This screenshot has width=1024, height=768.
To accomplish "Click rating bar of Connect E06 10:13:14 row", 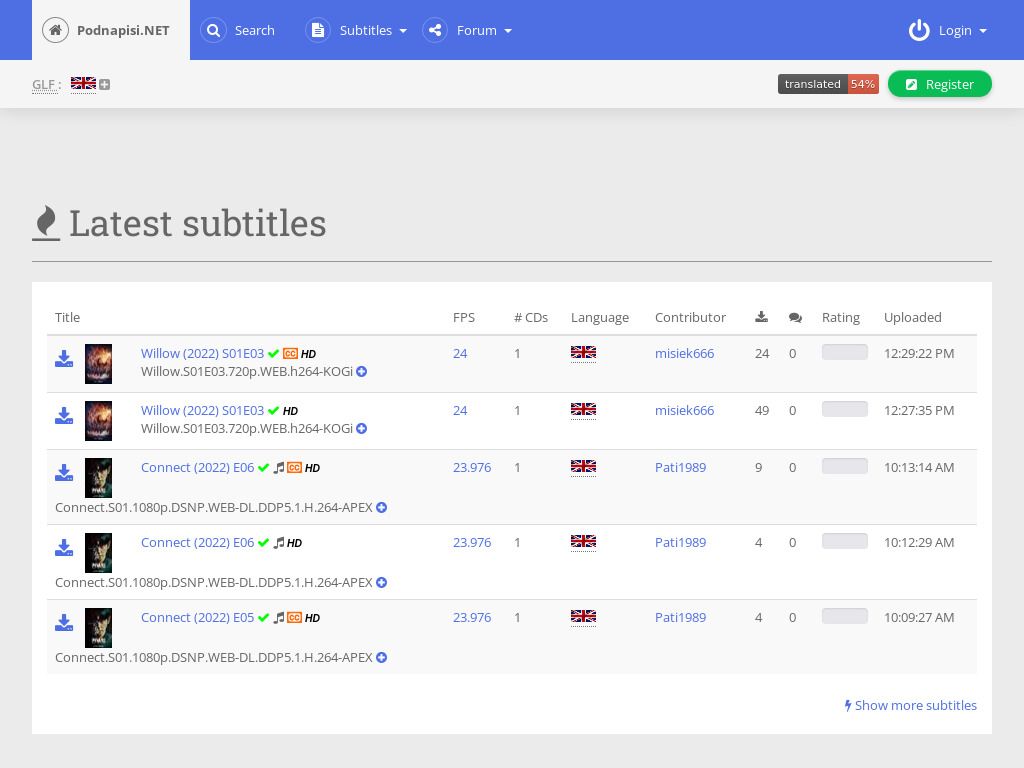I will (x=844, y=466).
